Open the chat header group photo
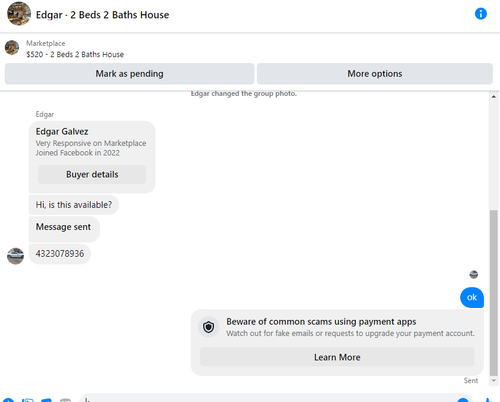The image size is (500, 402). tap(19, 14)
